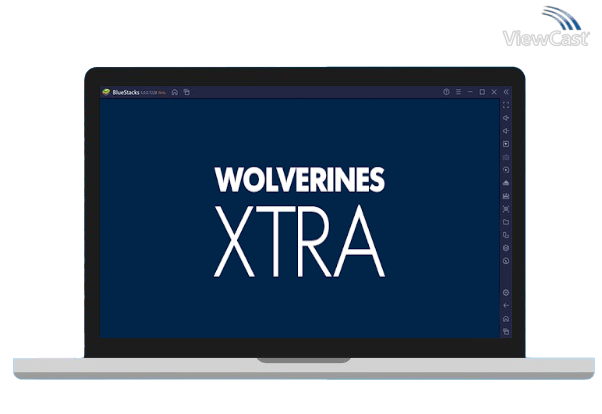602x414 pixels.
Task: Toggle full screen mode in the sidebar
Action: coord(506,105)
